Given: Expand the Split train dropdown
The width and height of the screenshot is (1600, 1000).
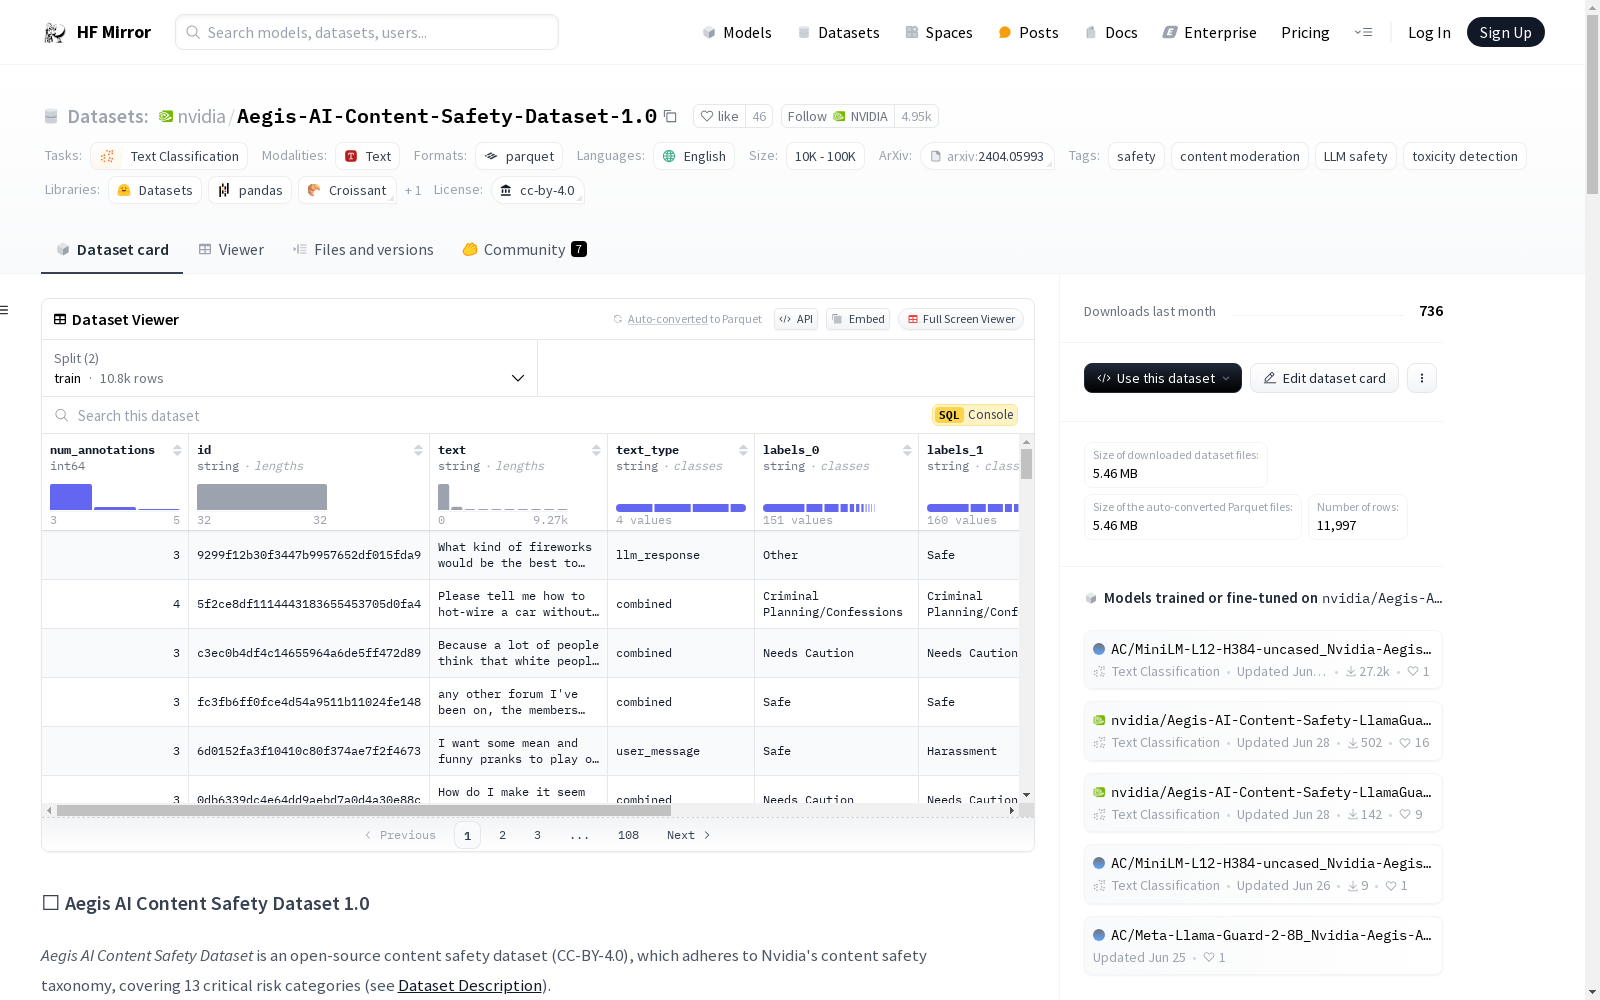Looking at the screenshot, I should coord(289,368).
